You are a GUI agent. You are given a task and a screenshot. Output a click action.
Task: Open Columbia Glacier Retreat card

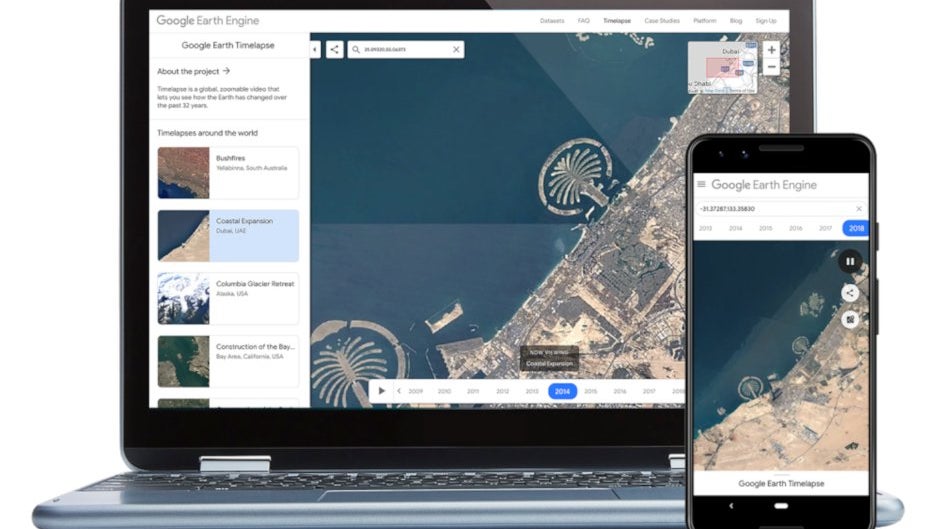coord(228,299)
